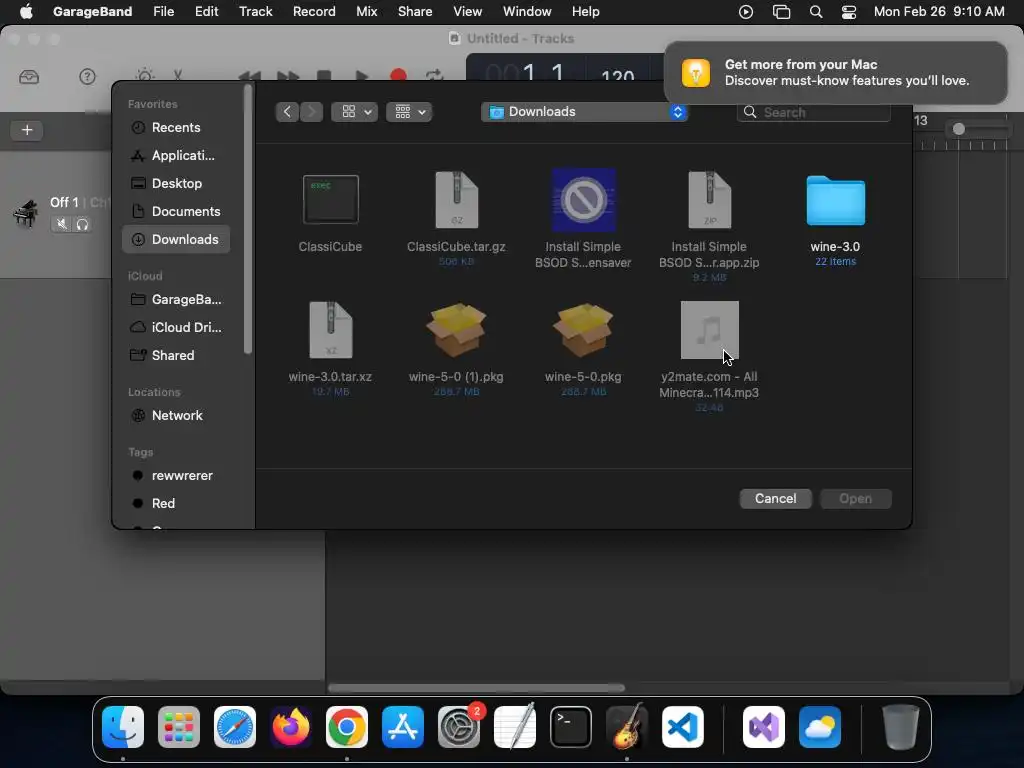Toggle solo headphones on Off 1 track

pyautogui.click(x=82, y=224)
